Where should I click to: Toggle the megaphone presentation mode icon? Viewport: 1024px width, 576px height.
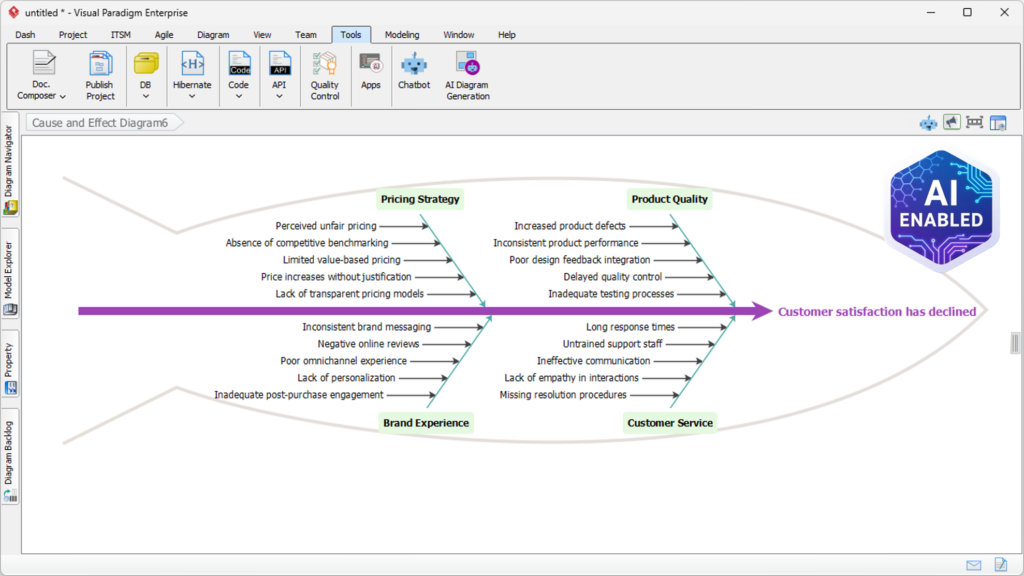[x=950, y=122]
